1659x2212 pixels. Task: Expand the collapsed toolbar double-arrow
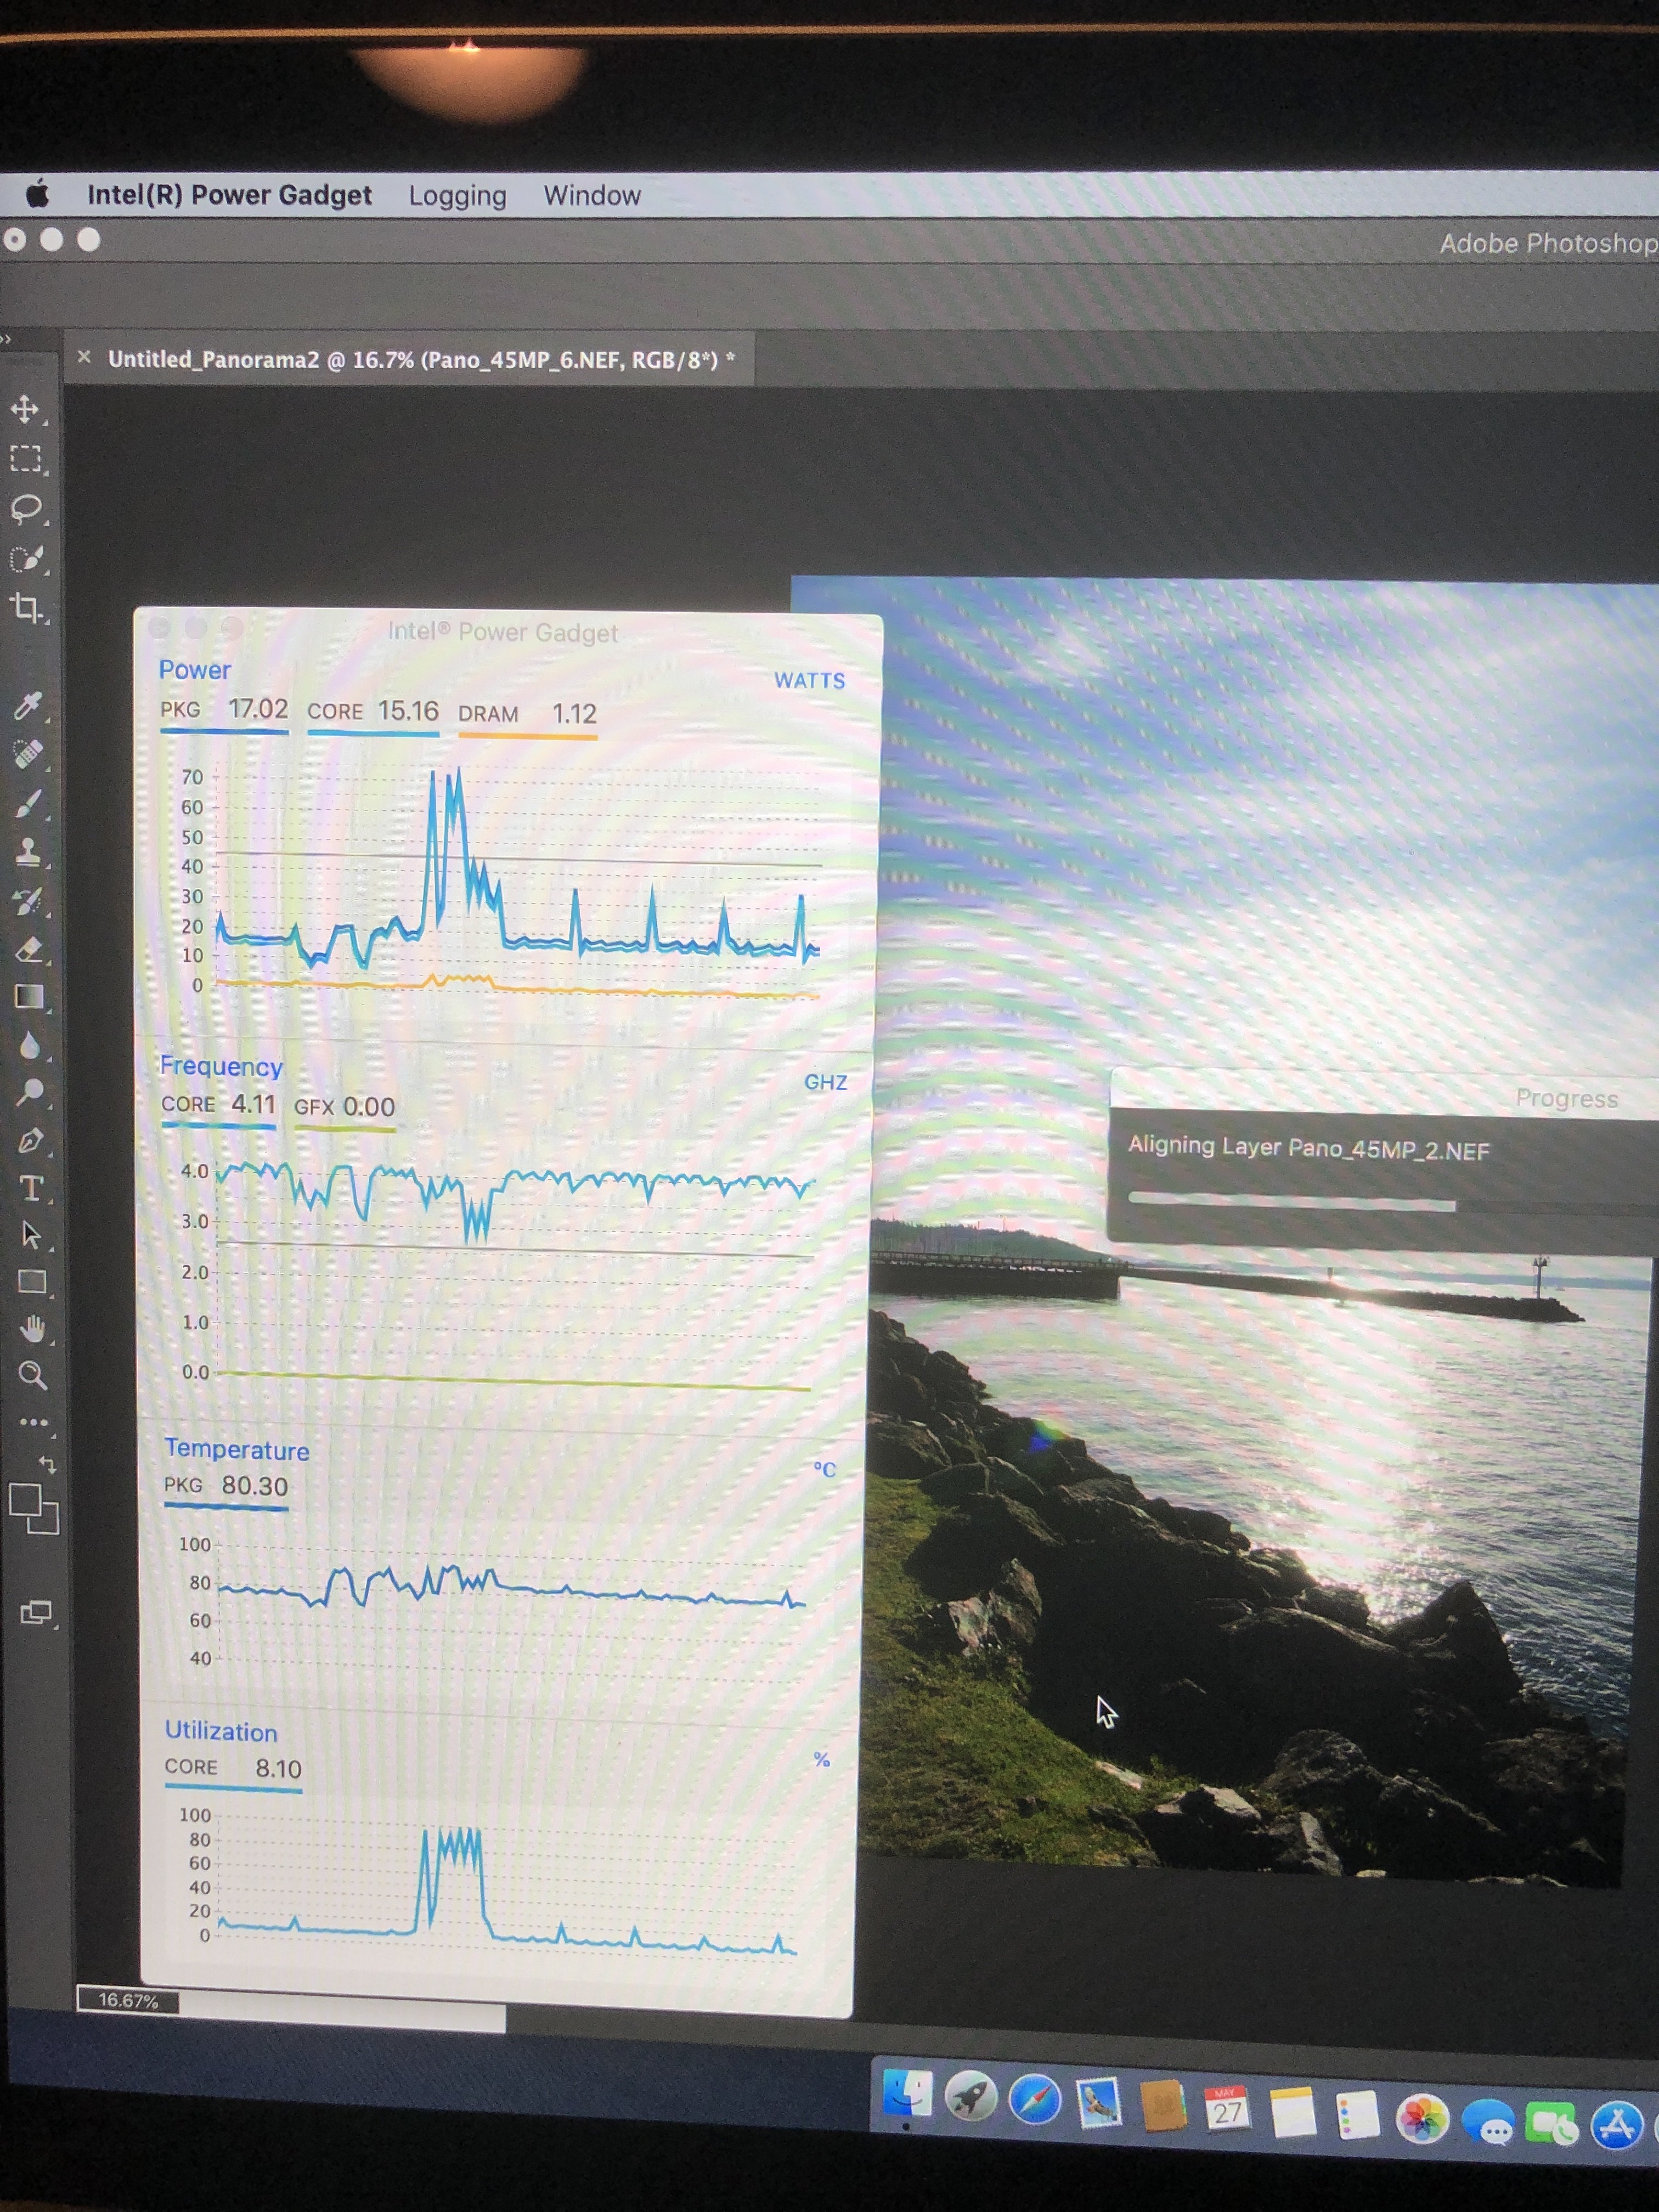click(x=6, y=339)
